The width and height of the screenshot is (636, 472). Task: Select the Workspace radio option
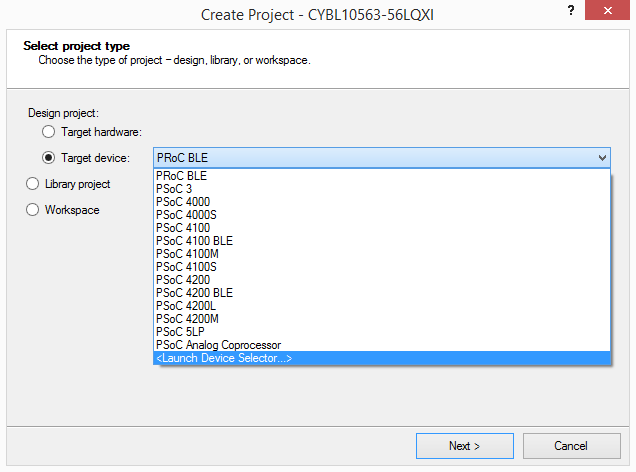(x=33, y=210)
